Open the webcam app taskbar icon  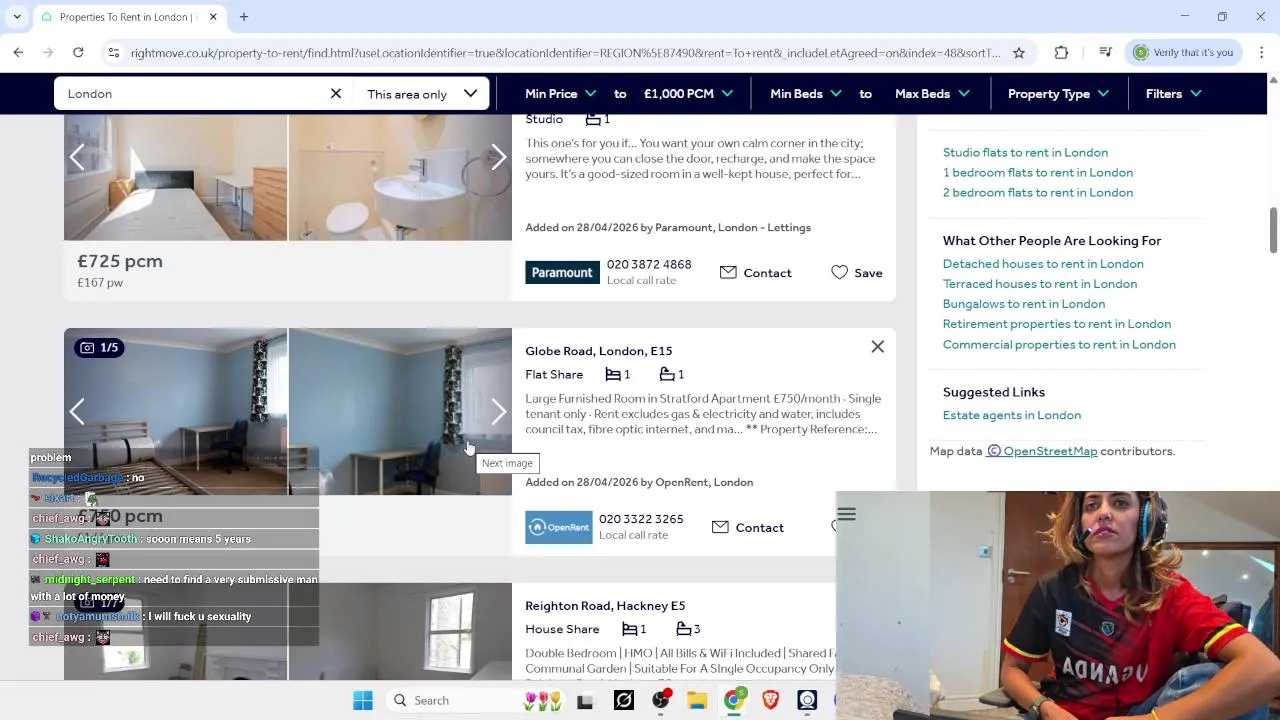807,701
